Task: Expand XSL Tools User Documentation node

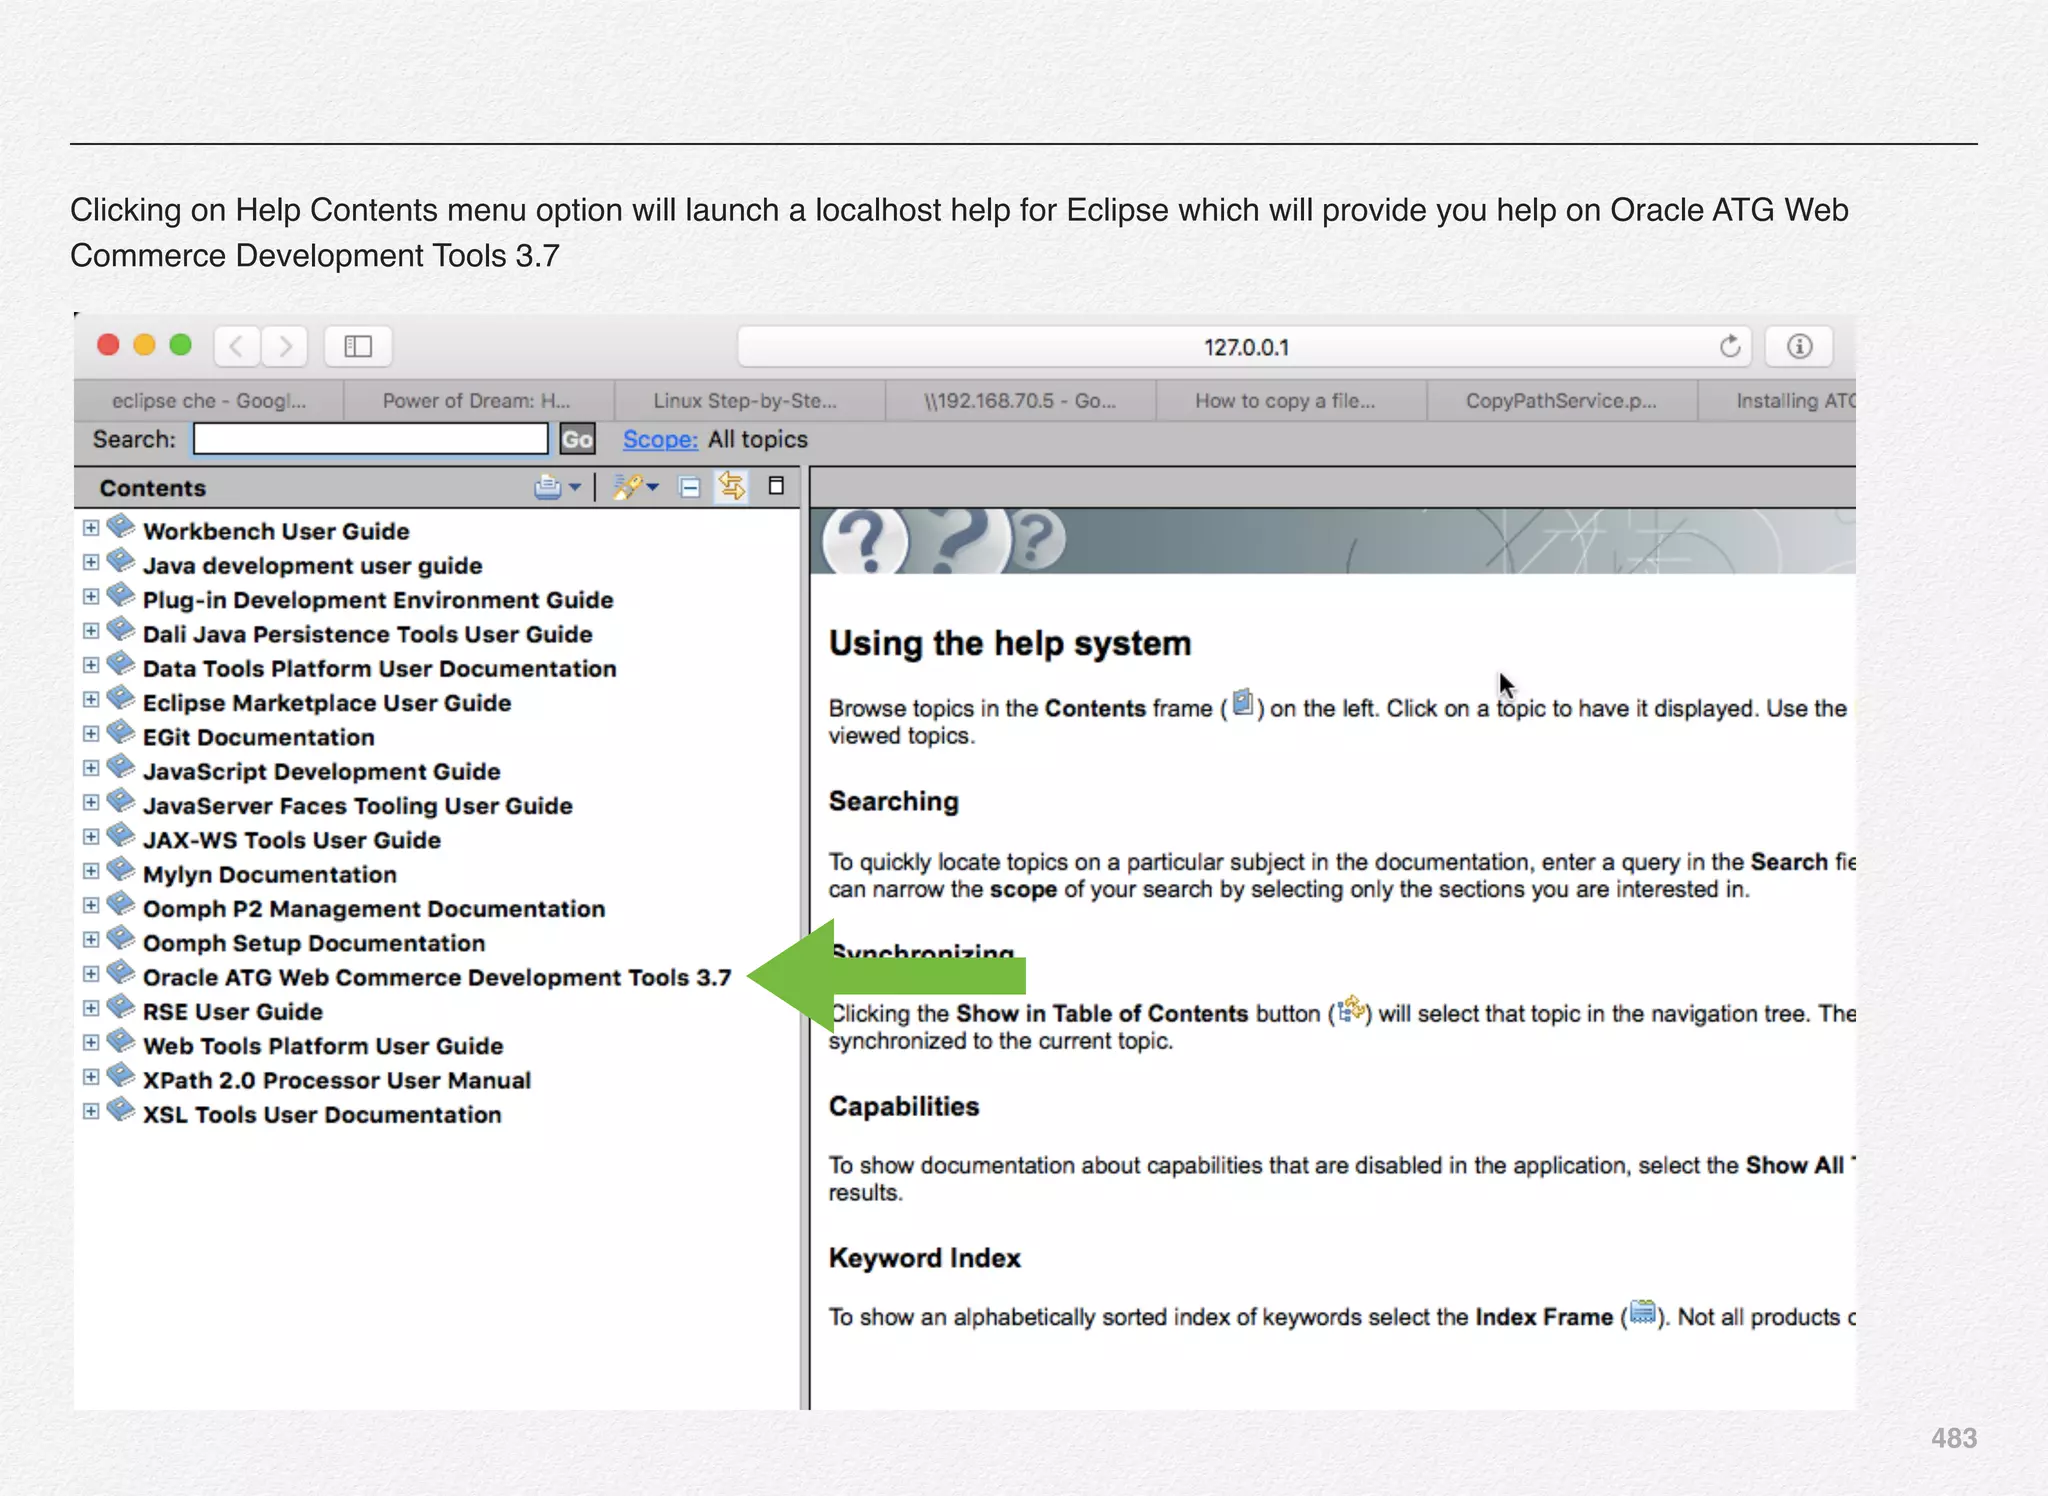Action: point(91,1112)
